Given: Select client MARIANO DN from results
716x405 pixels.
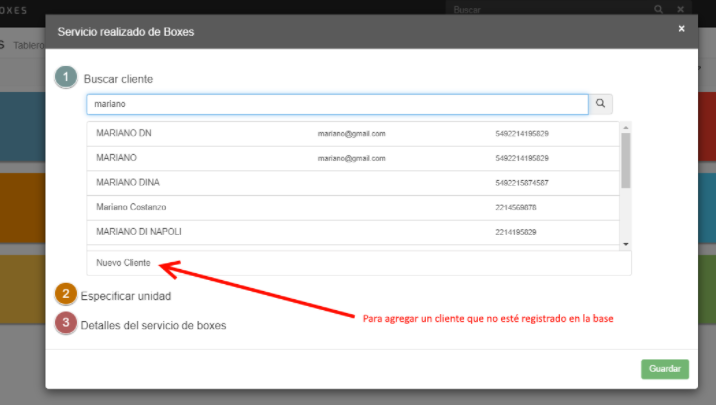Looking at the screenshot, I should (x=353, y=134).
